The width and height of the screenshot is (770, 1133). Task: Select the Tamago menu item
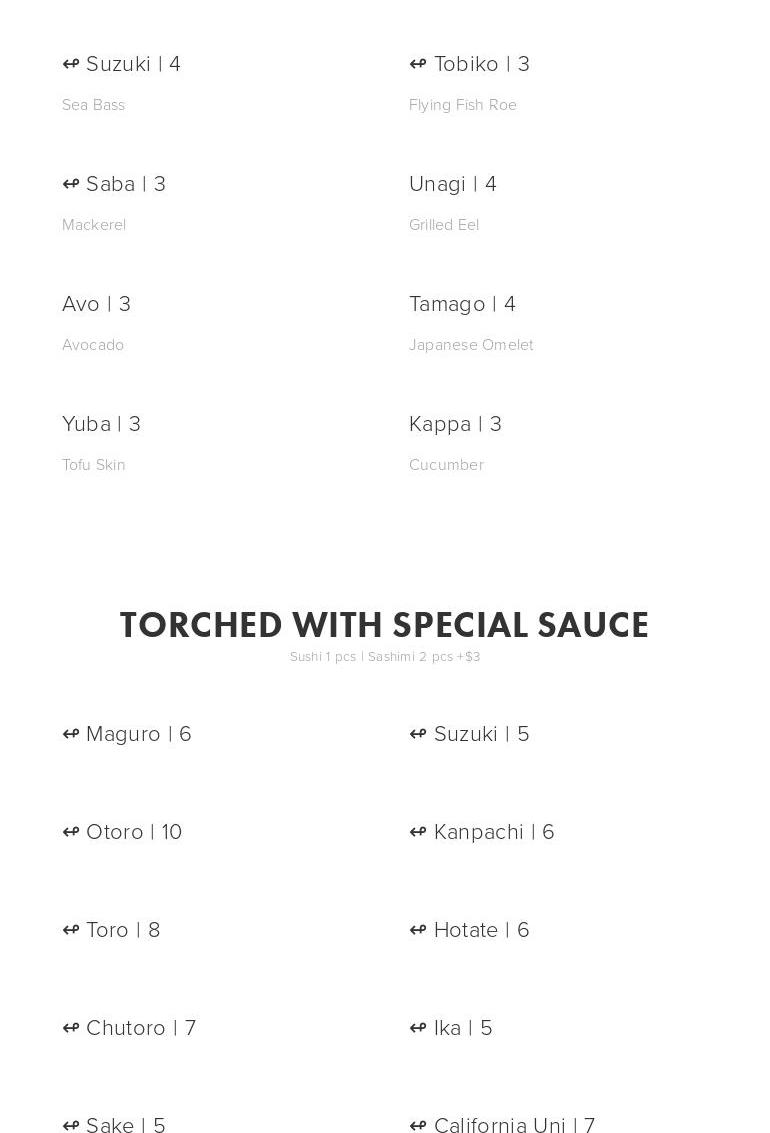click(x=462, y=304)
